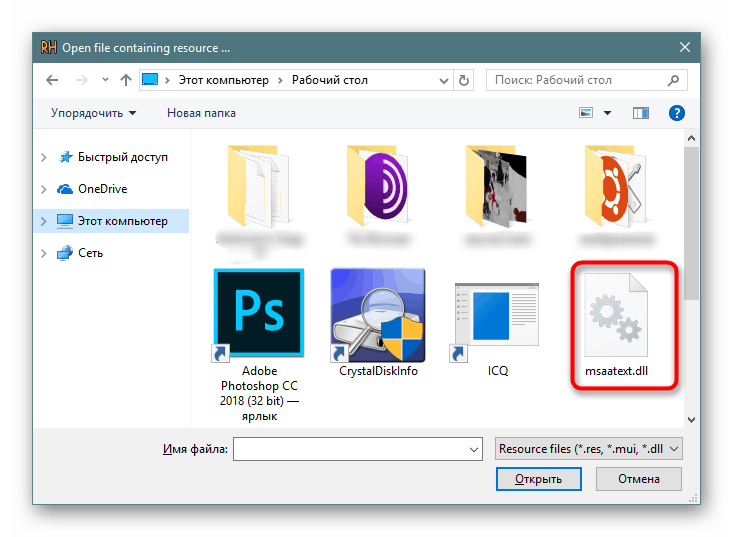Select OneDrive in navigation pane

point(102,189)
